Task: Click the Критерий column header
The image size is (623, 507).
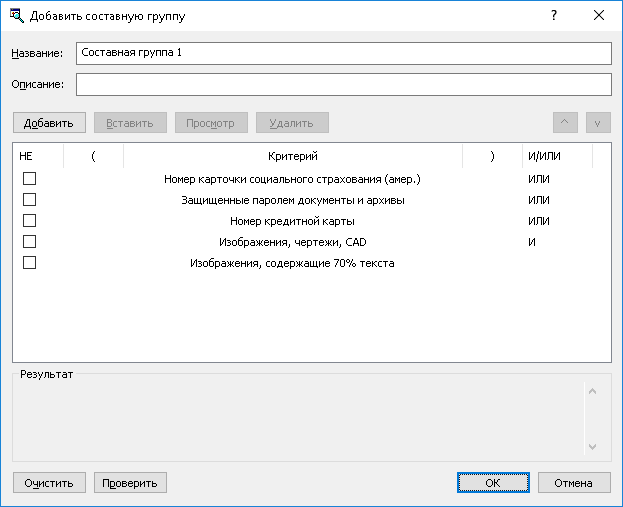Action: coord(292,156)
